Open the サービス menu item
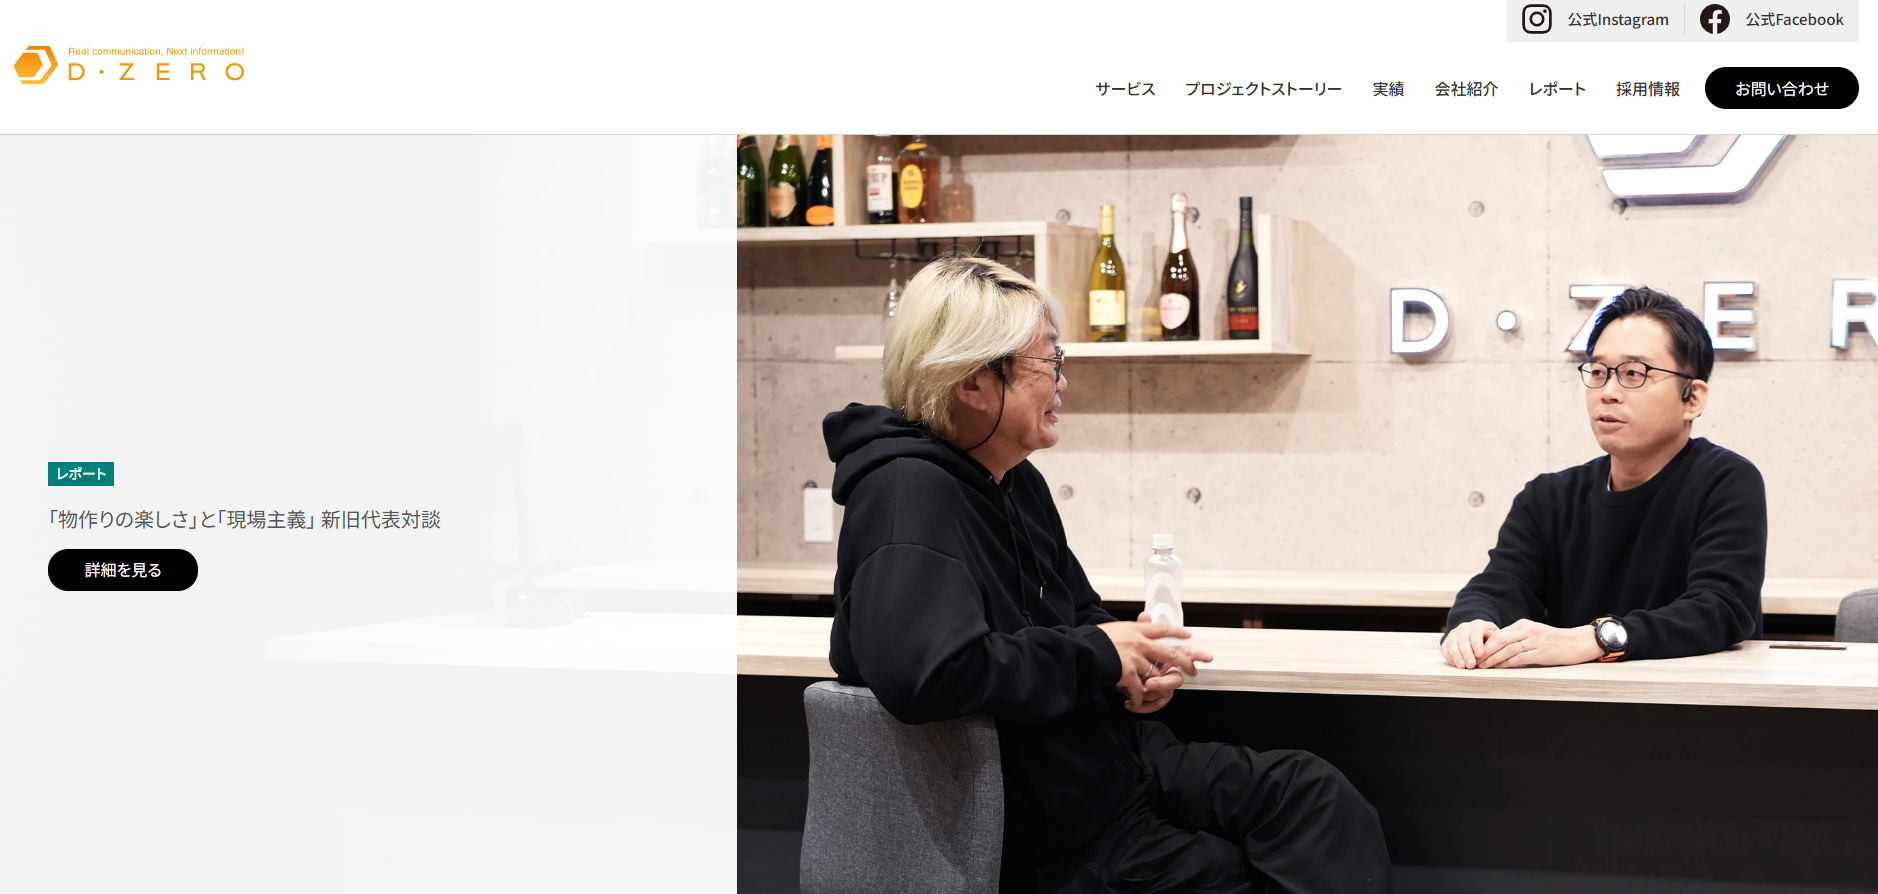Viewport: 1878px width, 894px height. tap(1125, 89)
